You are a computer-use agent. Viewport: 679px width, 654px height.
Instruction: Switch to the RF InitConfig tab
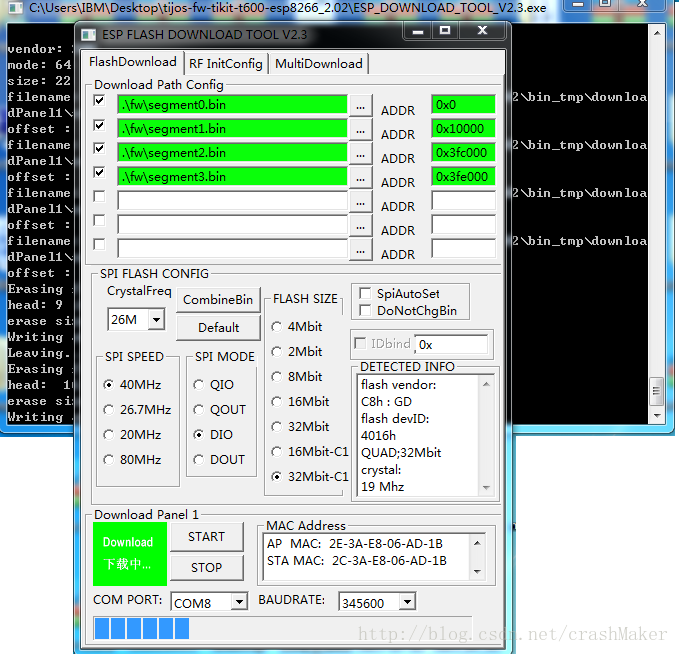(226, 64)
